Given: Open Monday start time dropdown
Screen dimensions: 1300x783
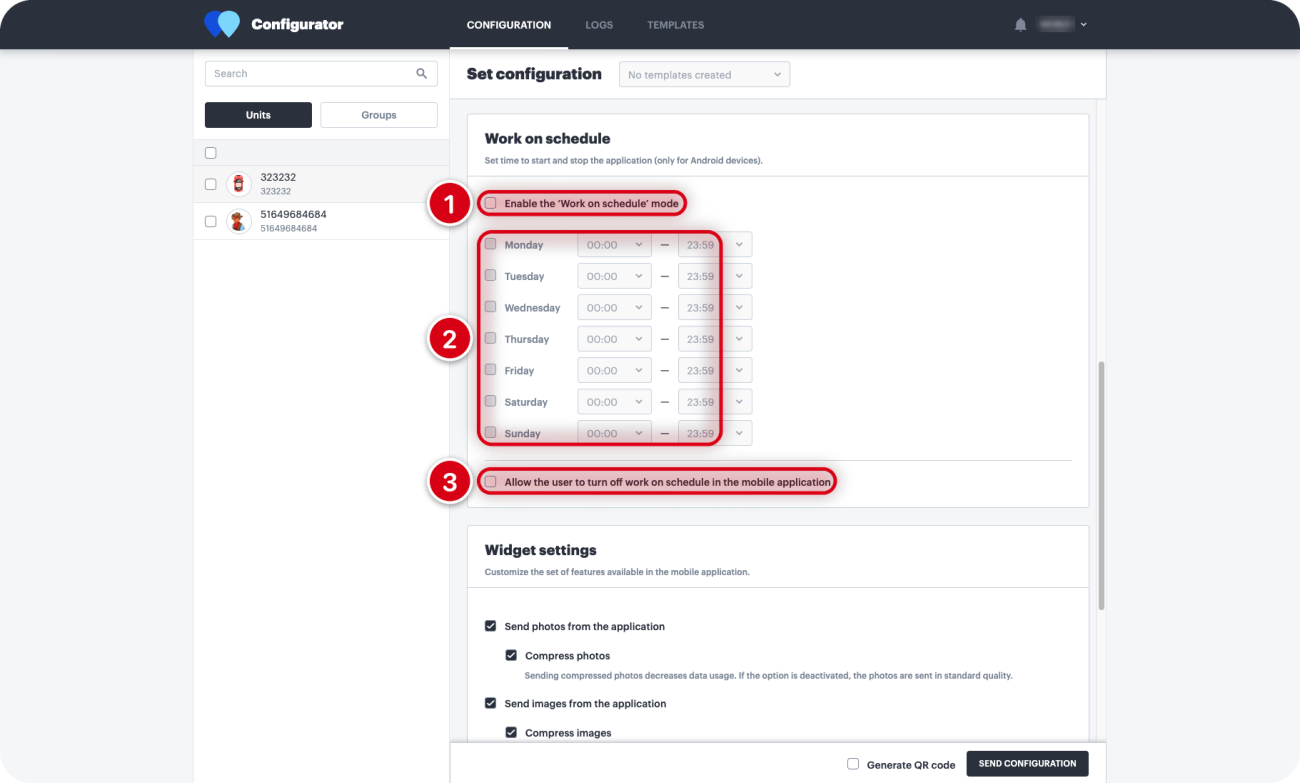Looking at the screenshot, I should tap(614, 245).
